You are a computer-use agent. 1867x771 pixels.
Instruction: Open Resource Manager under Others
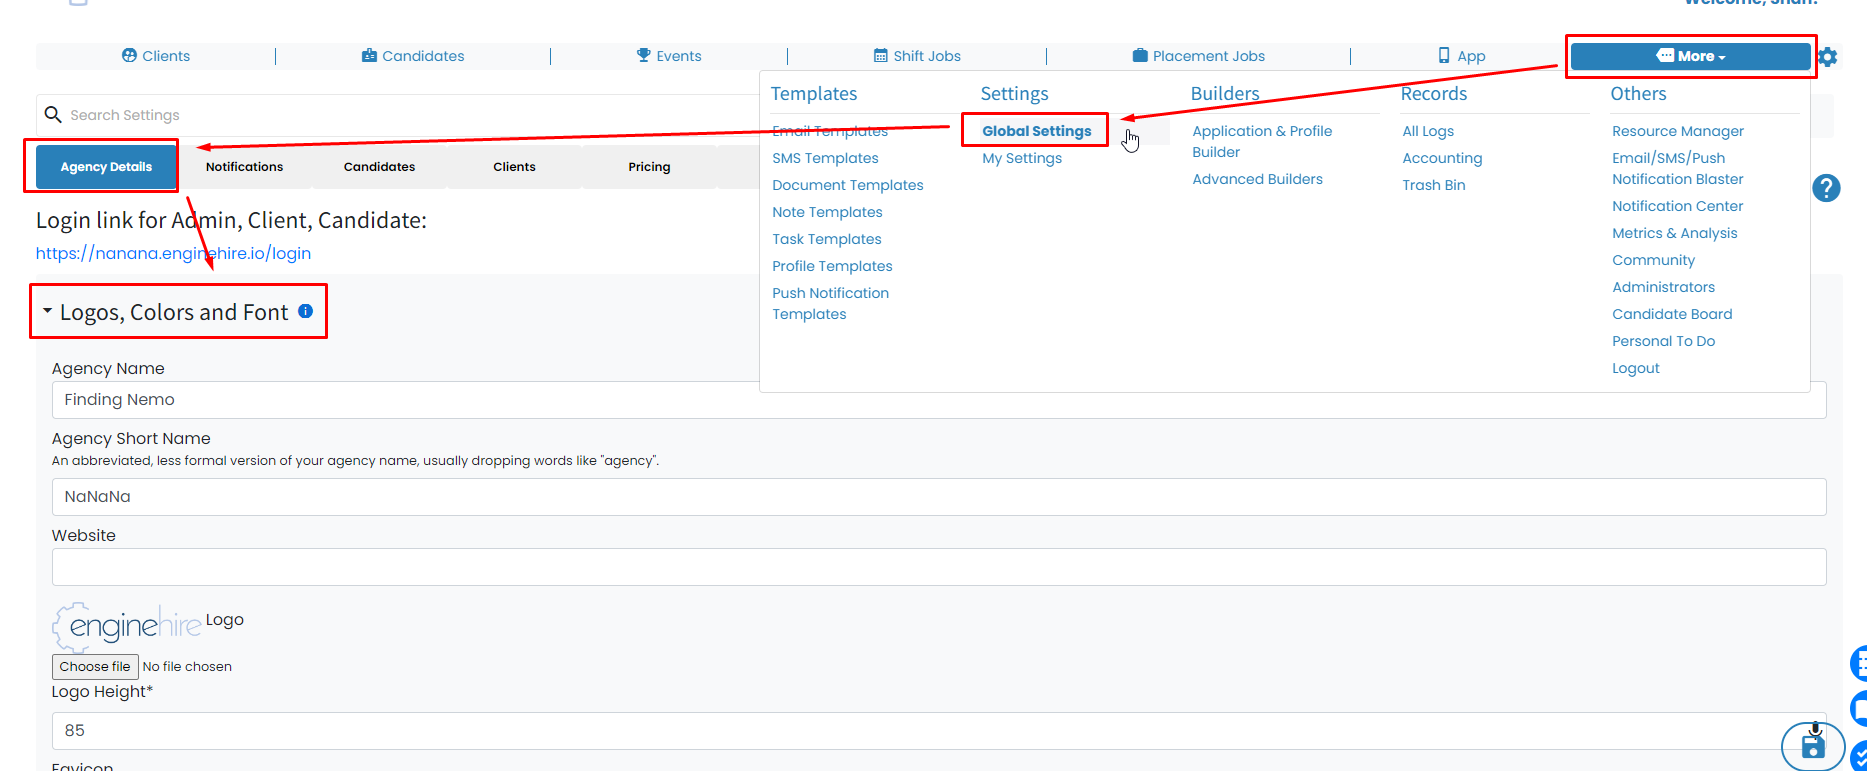click(x=1678, y=131)
